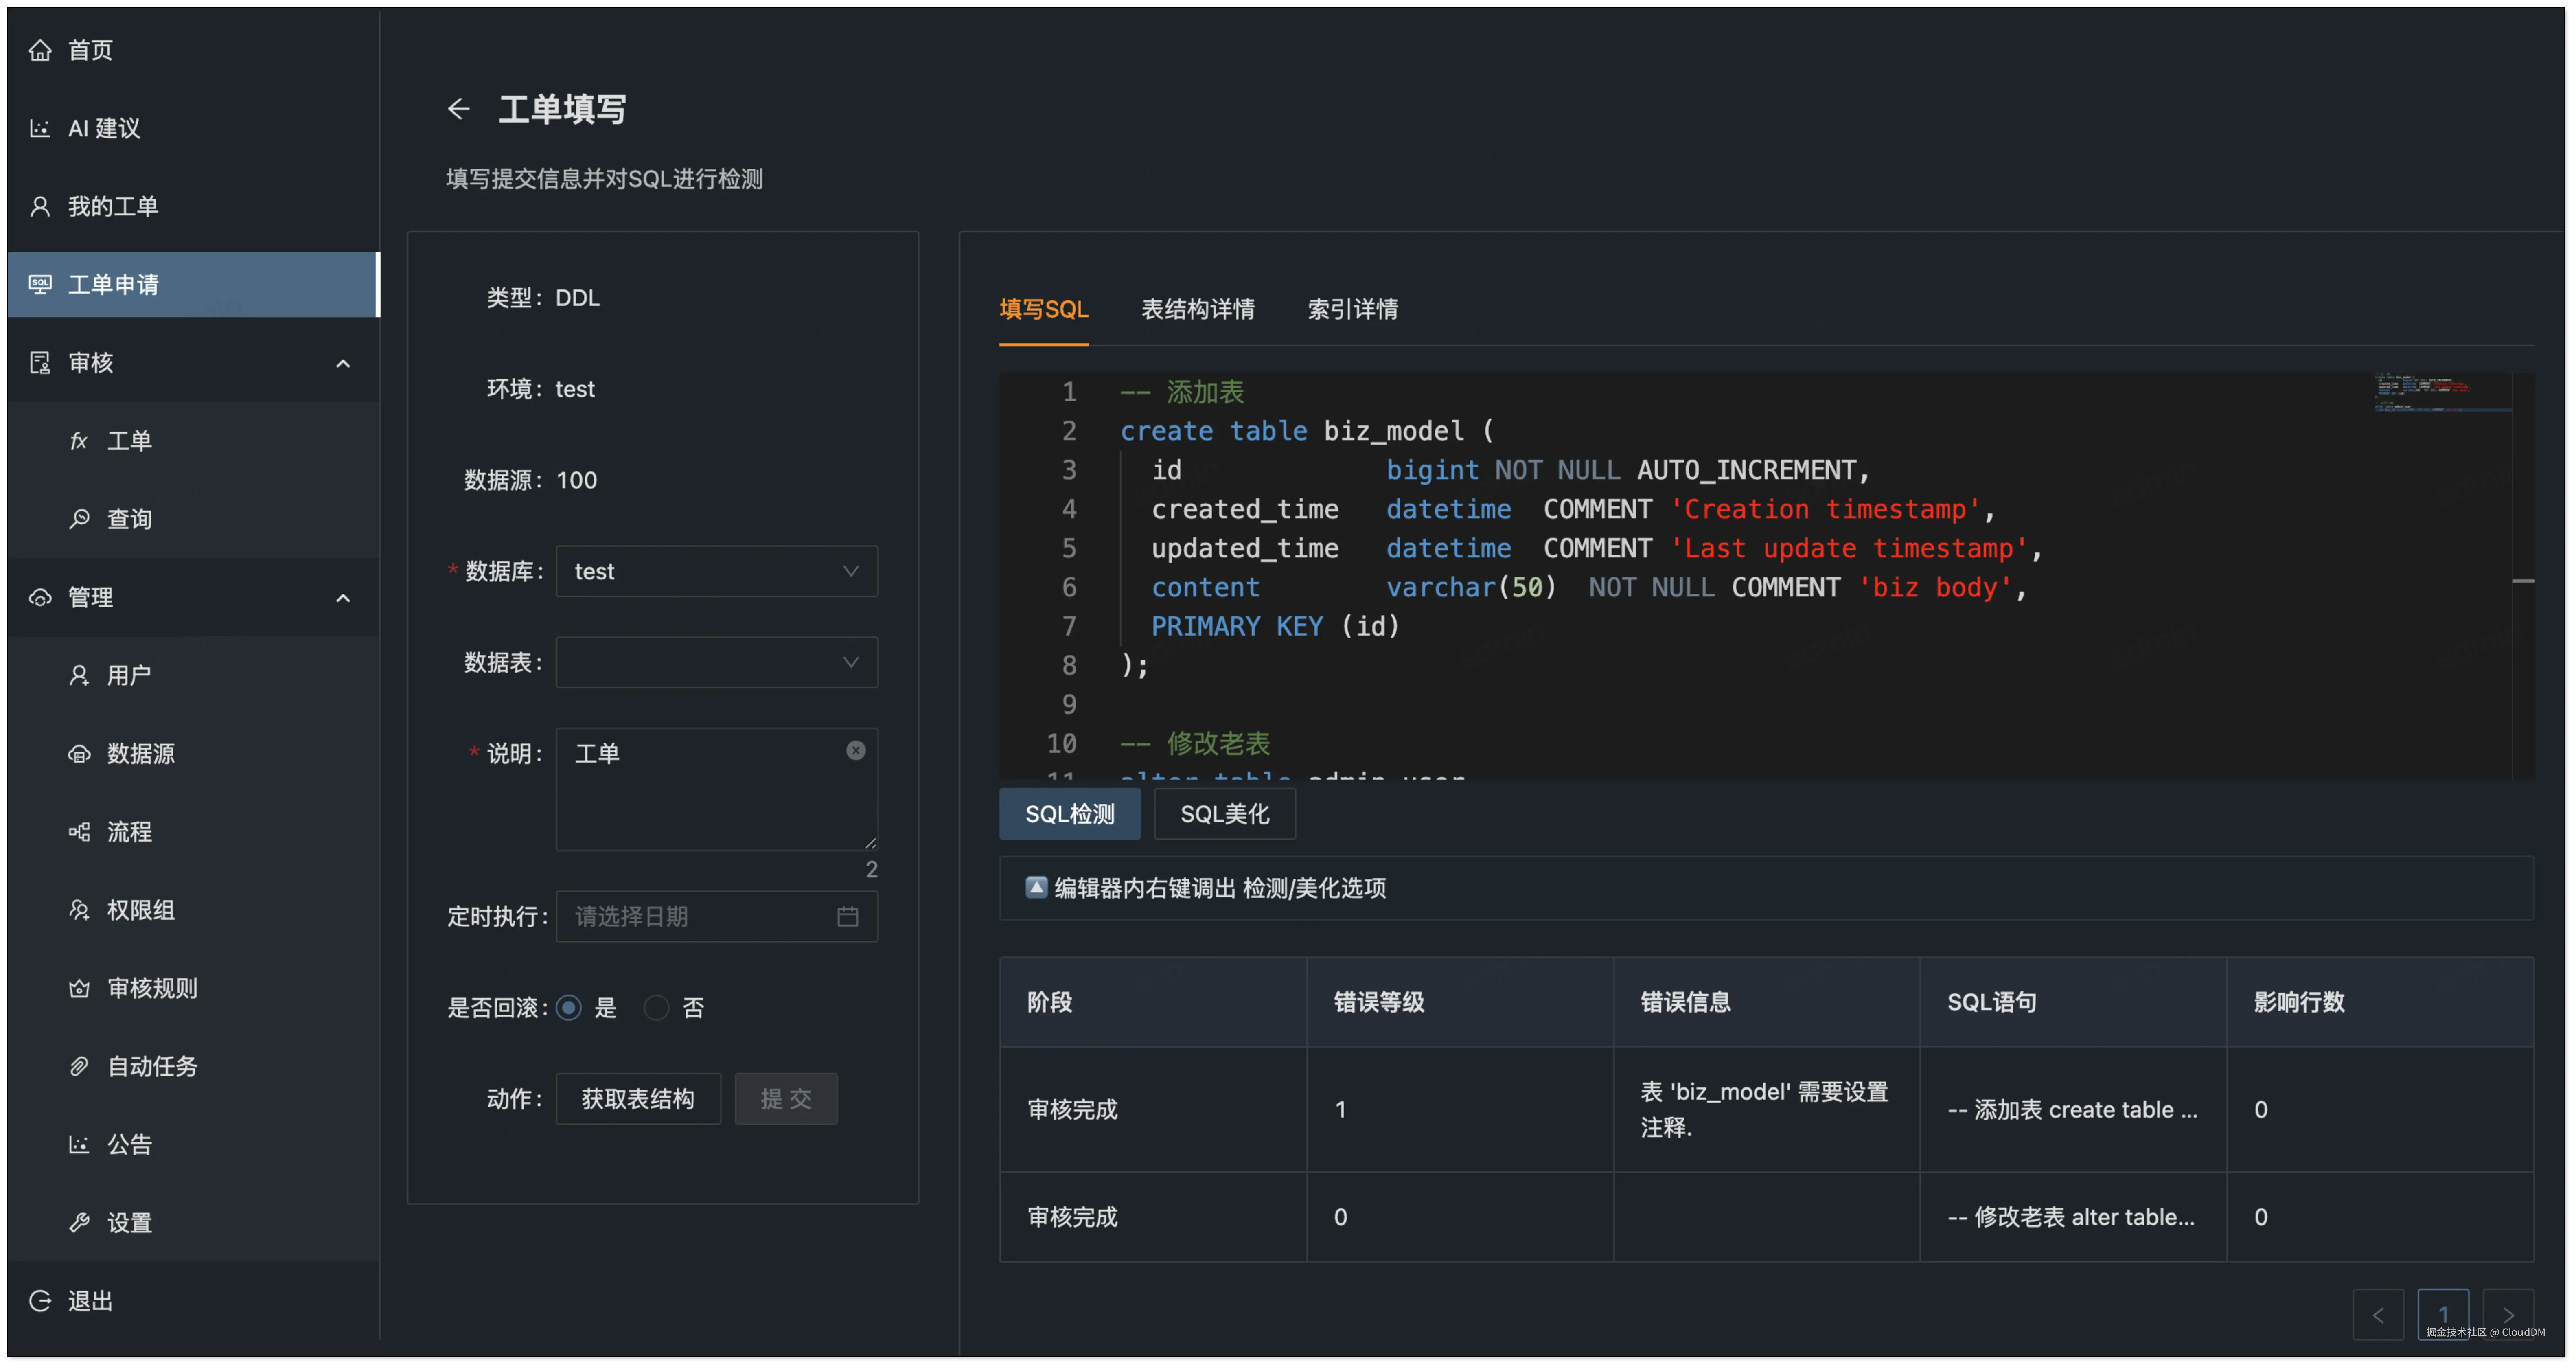The height and width of the screenshot is (1368, 2576).
Task: Open 审核规则 crown icon item
Action: pyautogui.click(x=79, y=988)
